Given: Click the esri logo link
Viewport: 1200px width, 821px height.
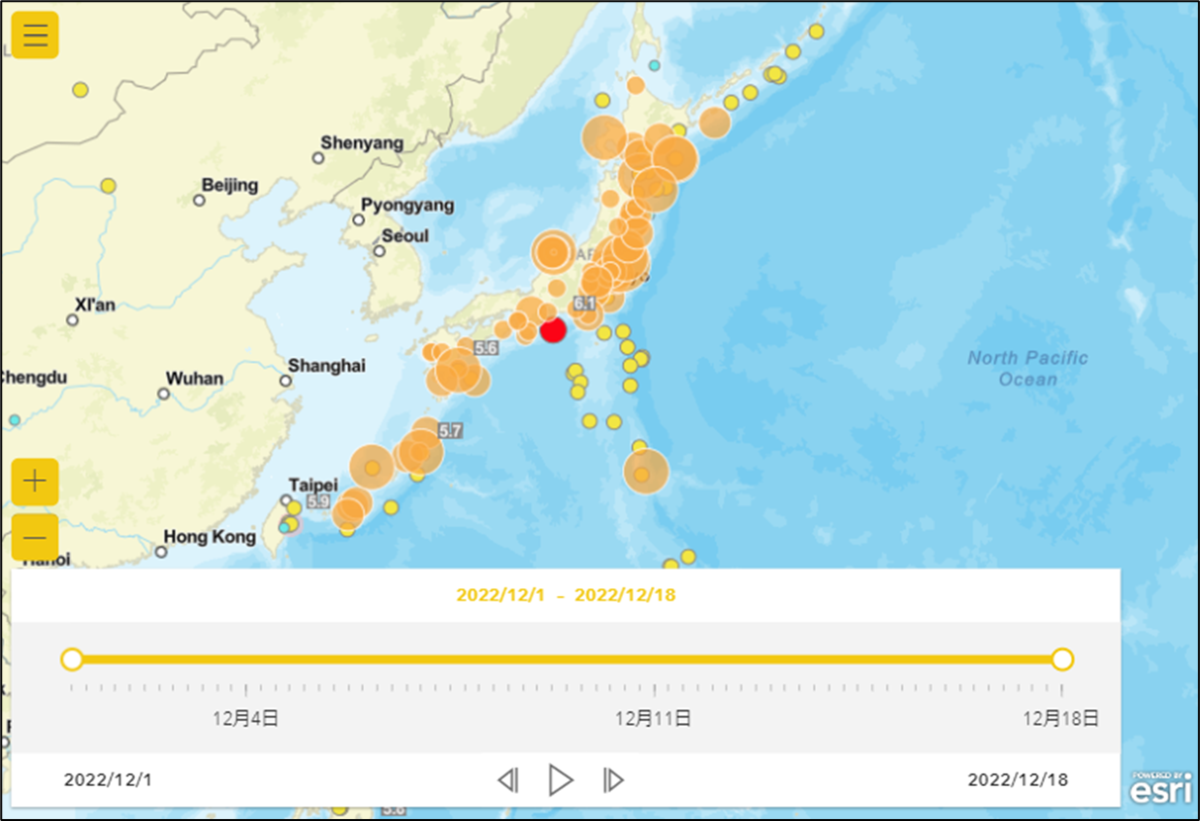Looking at the screenshot, I should 1160,787.
